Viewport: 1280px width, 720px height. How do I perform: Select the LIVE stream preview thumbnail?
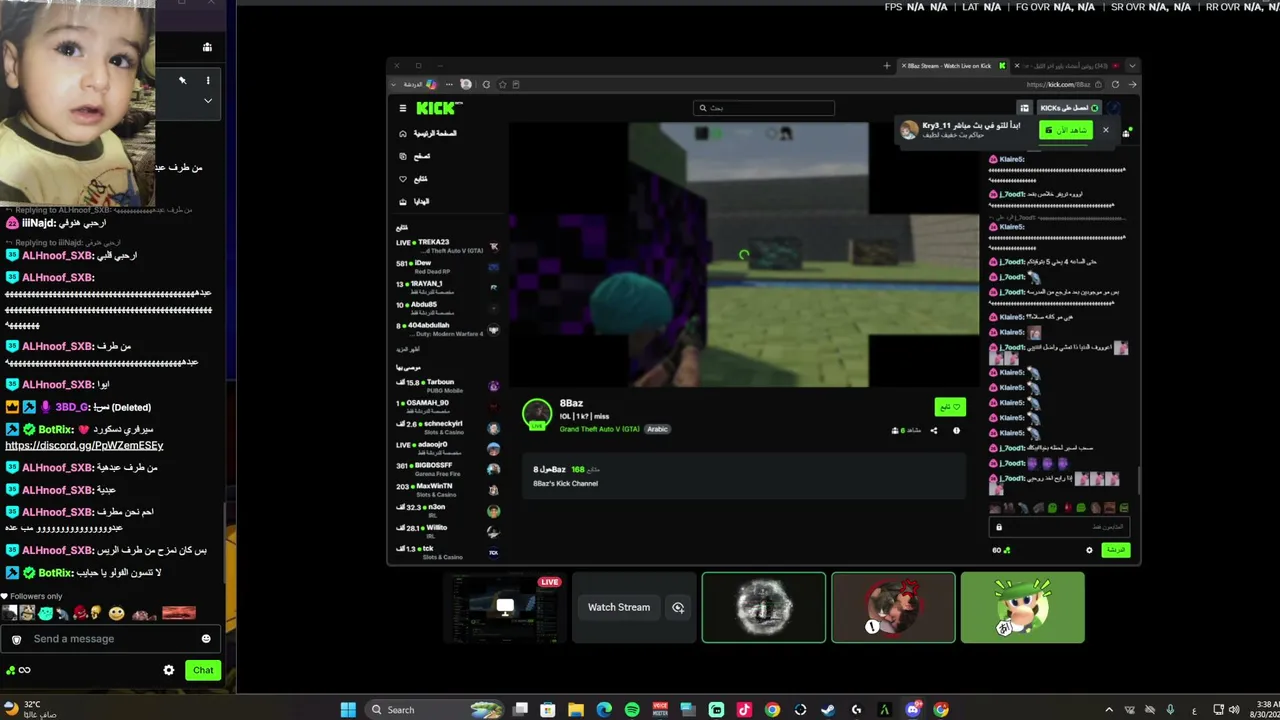tap(505, 607)
